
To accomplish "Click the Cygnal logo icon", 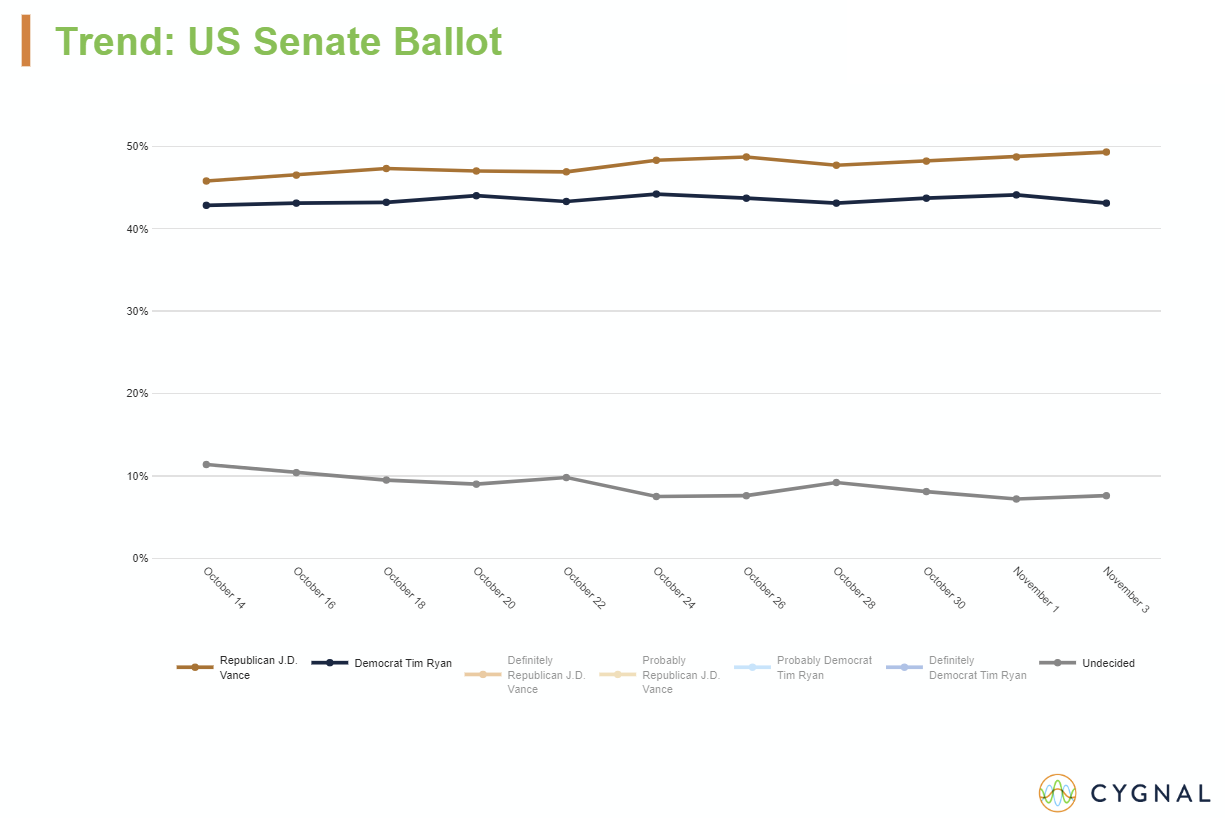I will pos(1057,793).
